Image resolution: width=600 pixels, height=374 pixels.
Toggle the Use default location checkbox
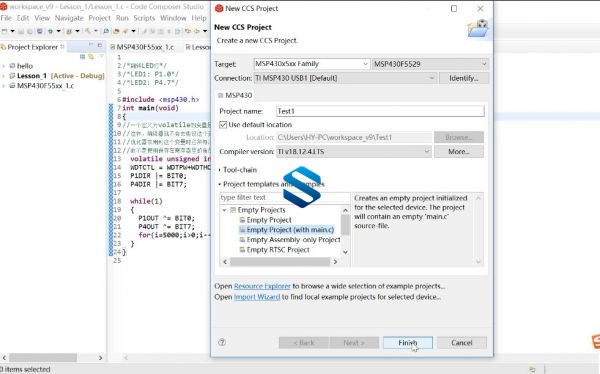(223, 125)
